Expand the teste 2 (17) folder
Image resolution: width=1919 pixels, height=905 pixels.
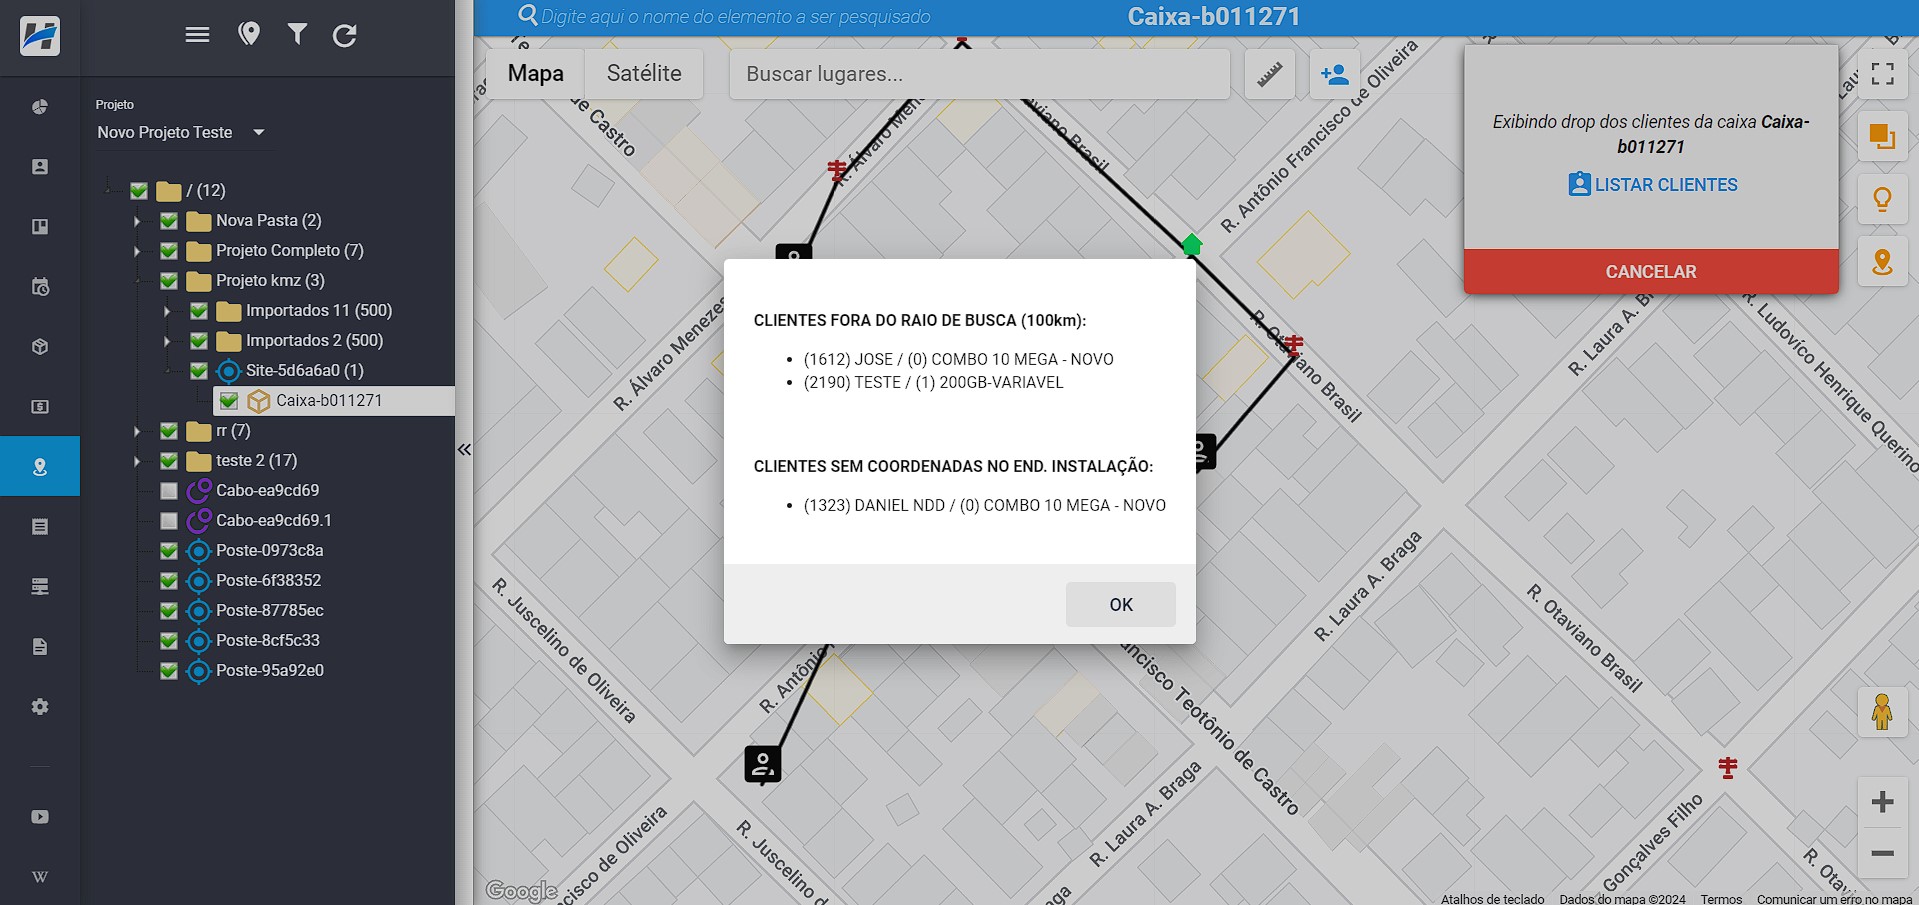pos(137,461)
